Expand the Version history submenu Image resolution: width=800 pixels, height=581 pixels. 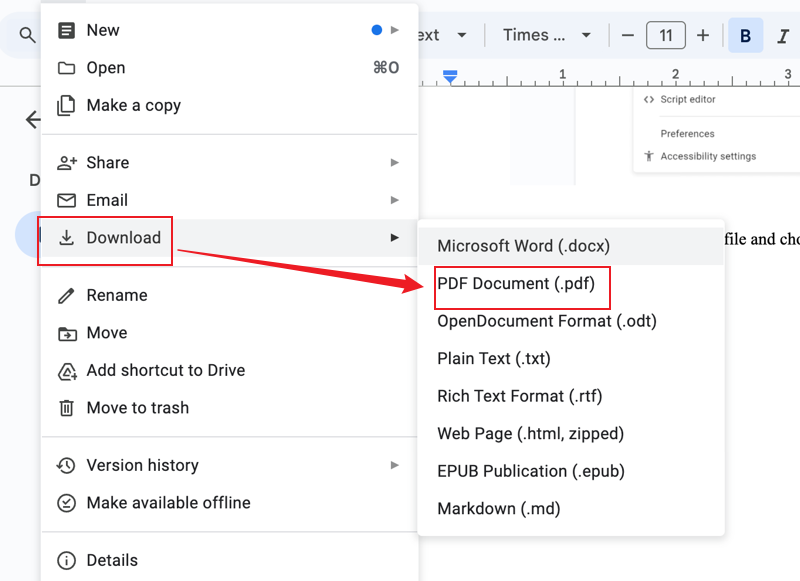click(393, 465)
